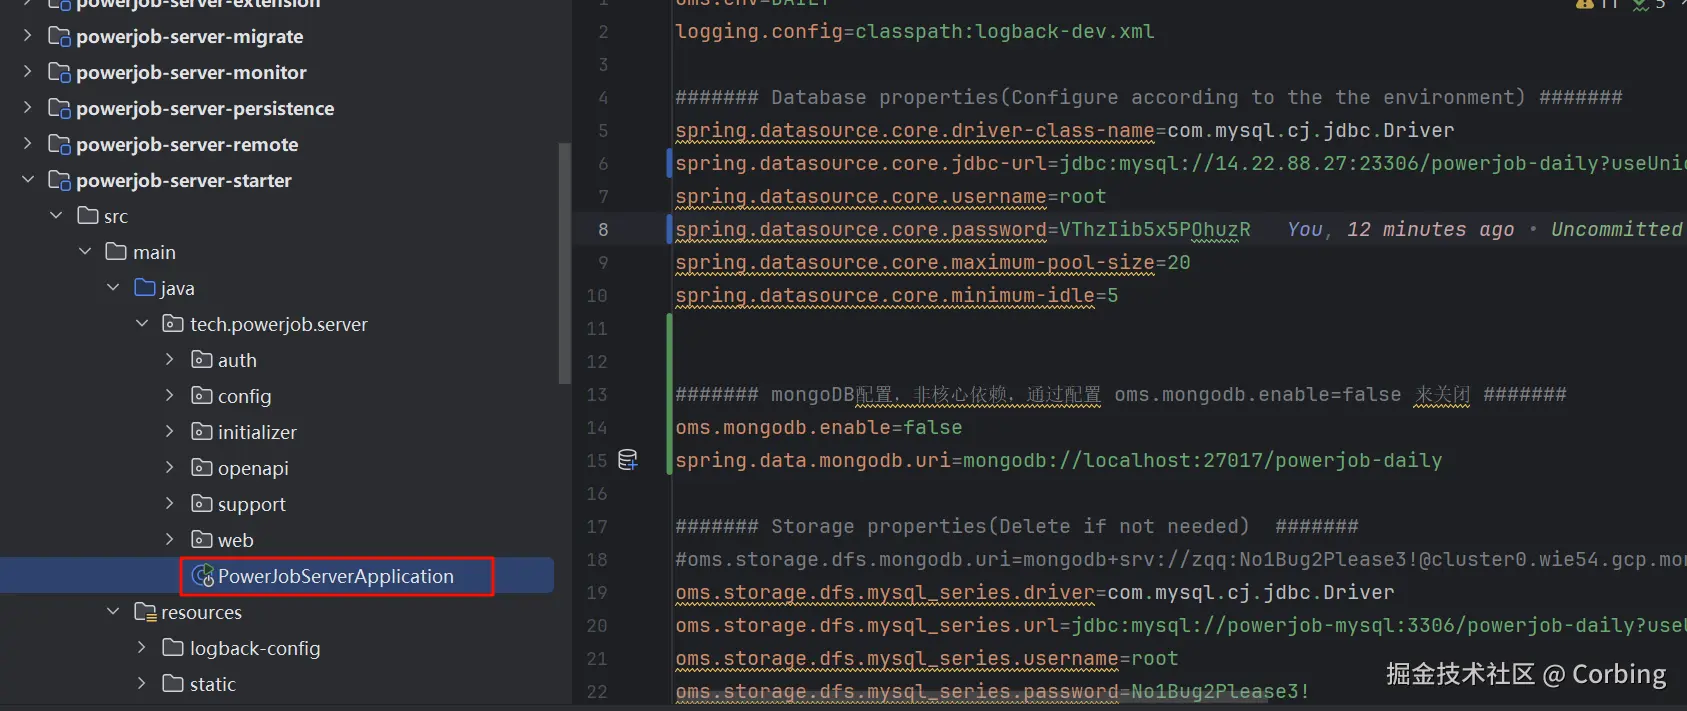
Task: Expand the logback-config folder
Action: [x=142, y=648]
